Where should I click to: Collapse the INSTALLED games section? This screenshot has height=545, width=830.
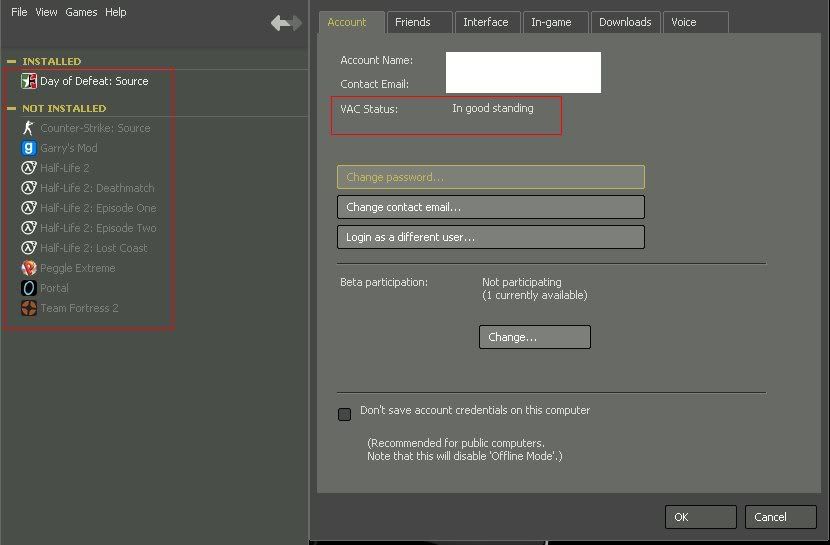click(11, 61)
